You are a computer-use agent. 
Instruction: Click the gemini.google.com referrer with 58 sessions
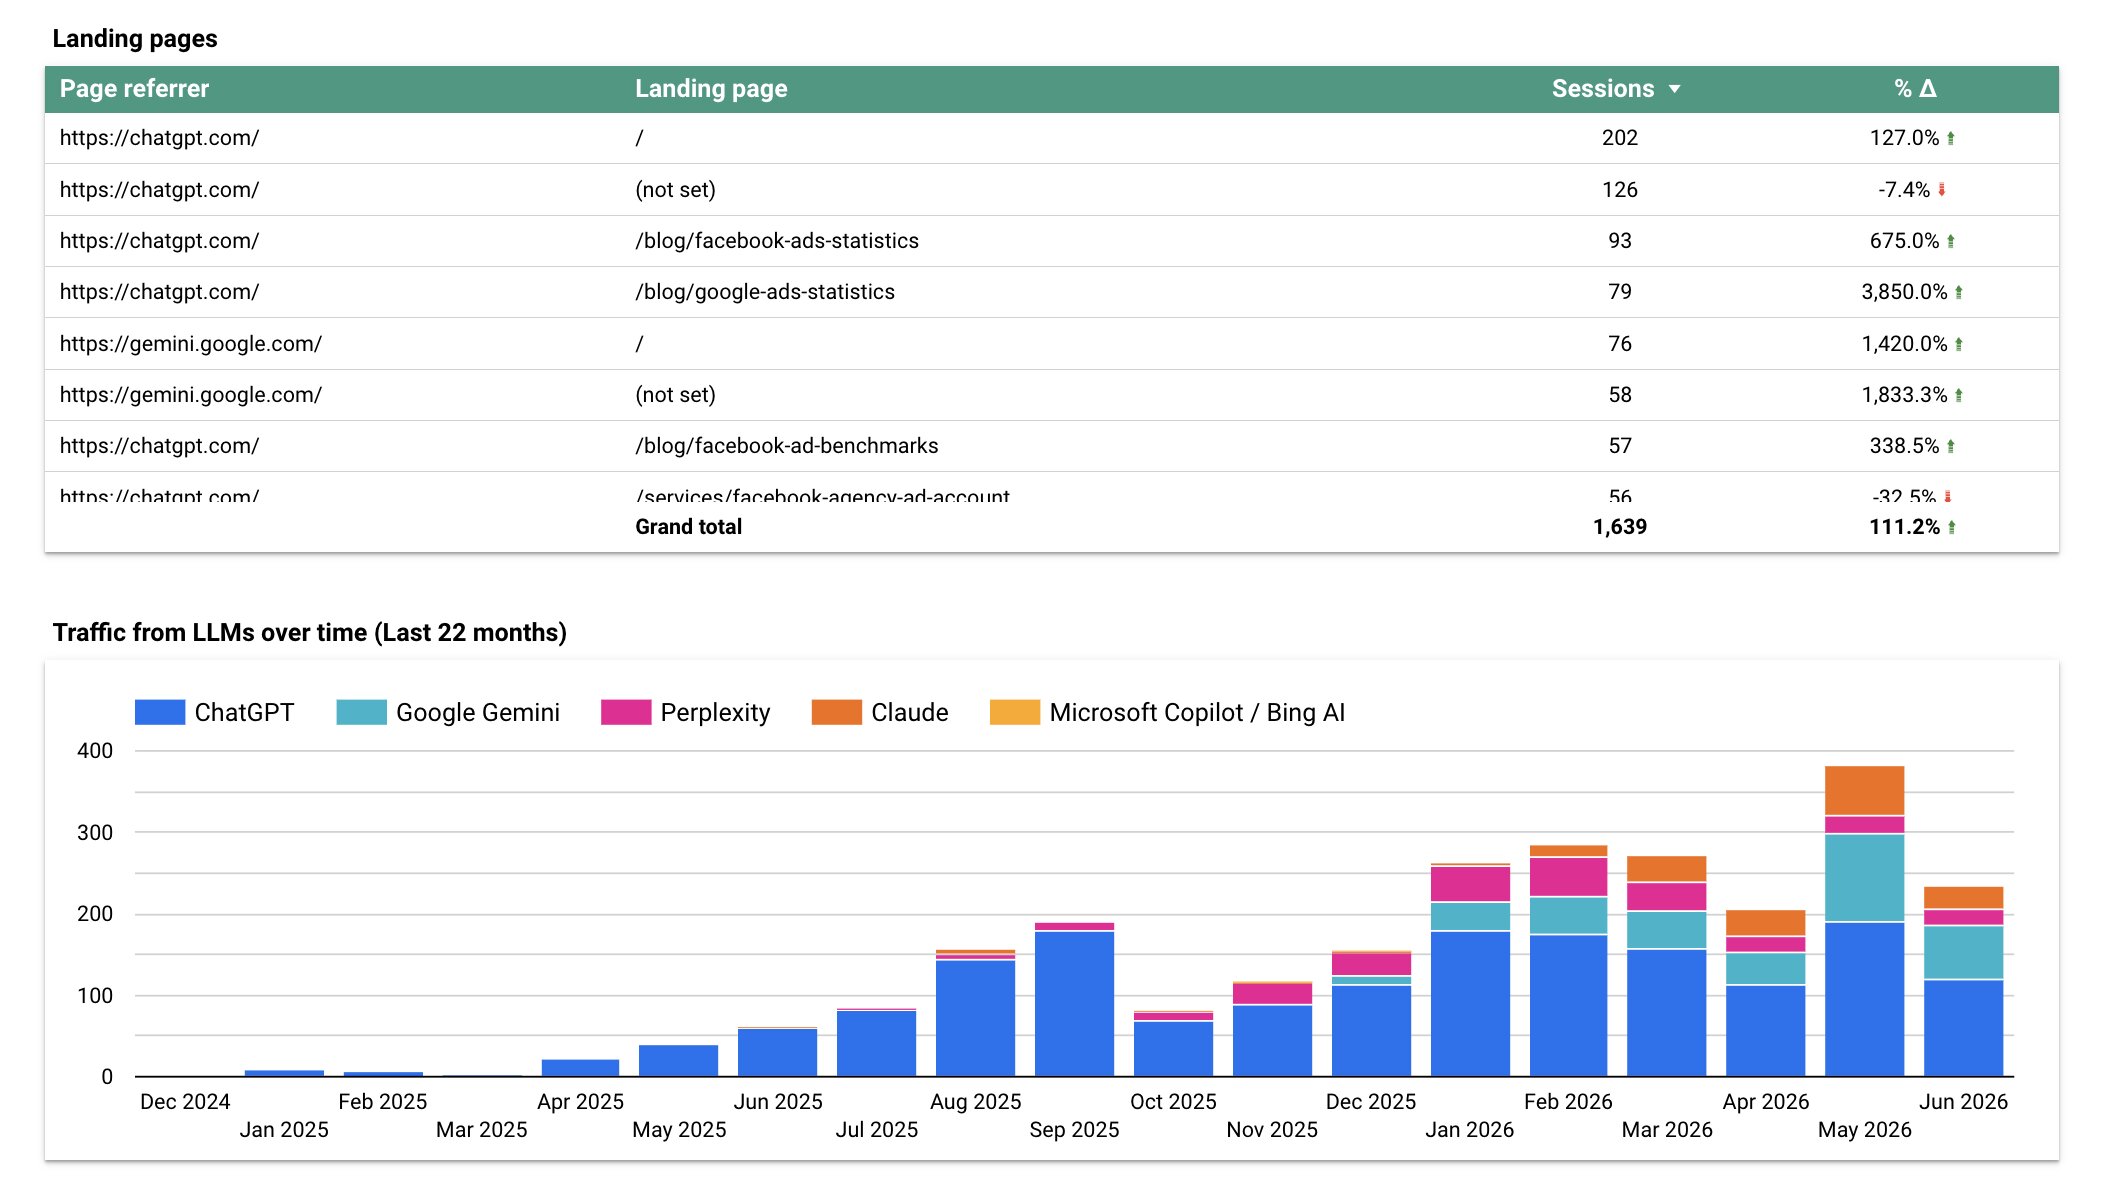(191, 395)
